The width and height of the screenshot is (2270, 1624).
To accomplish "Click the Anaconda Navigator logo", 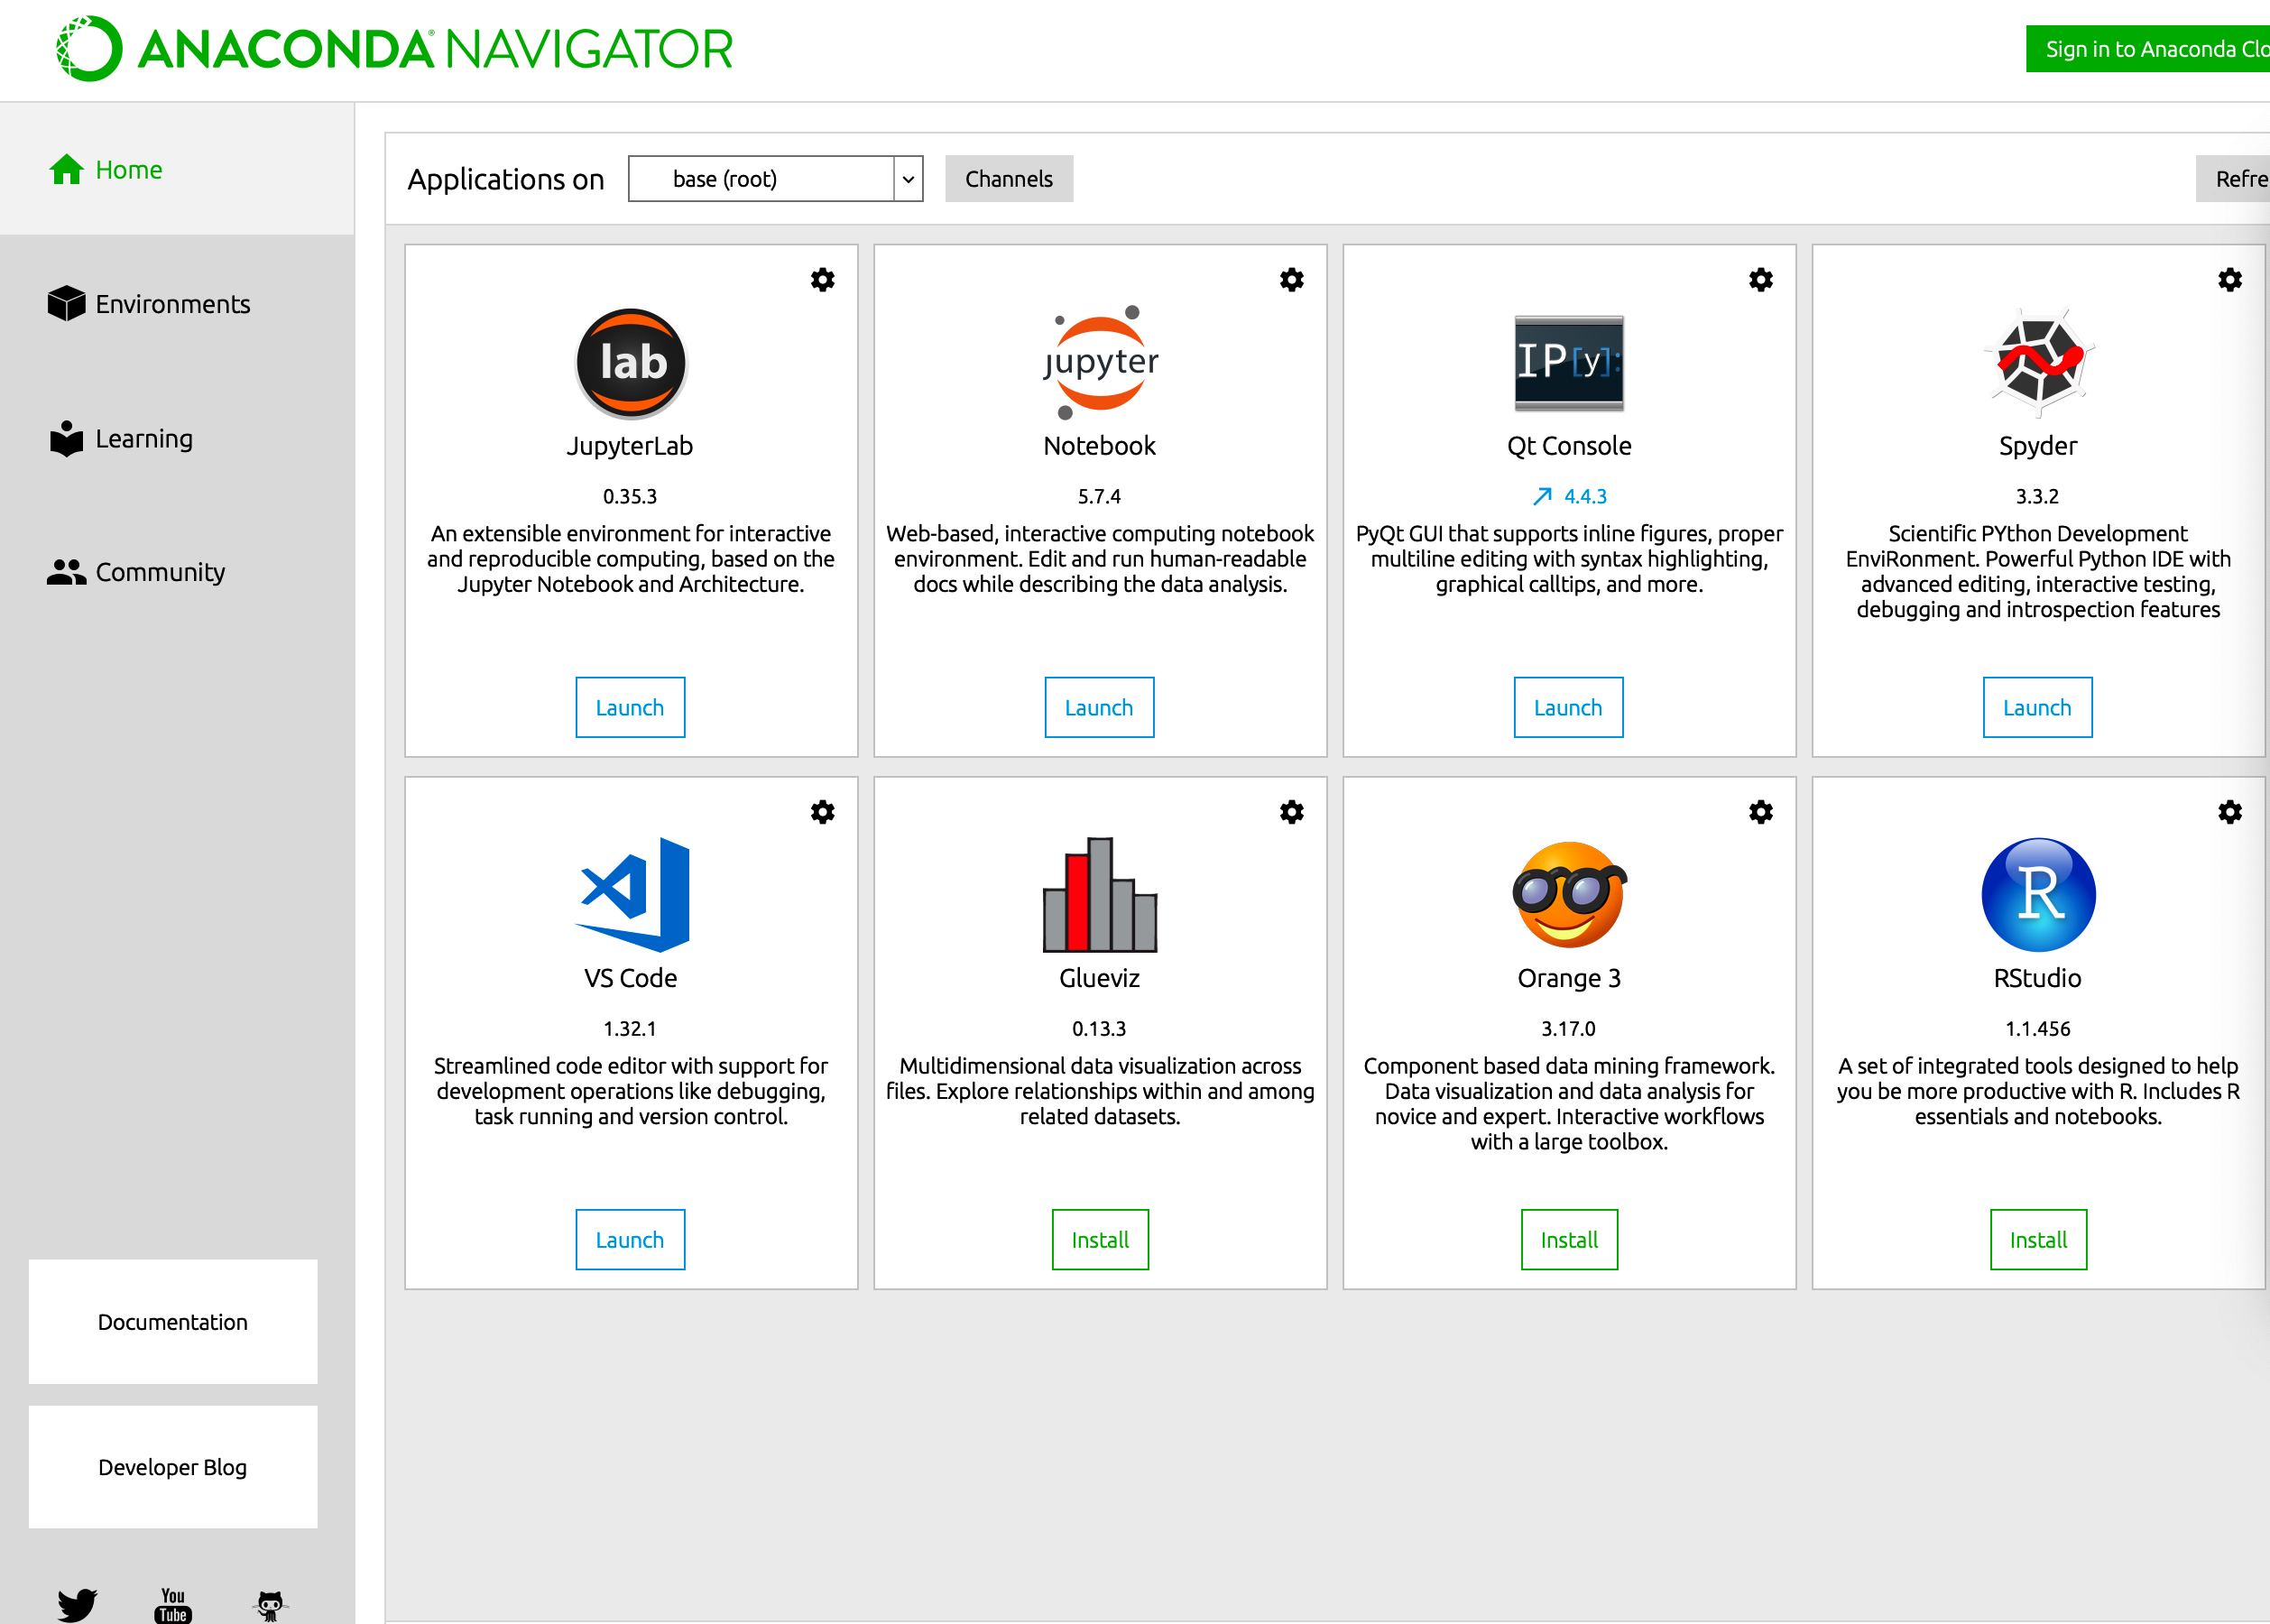I will coord(394,49).
